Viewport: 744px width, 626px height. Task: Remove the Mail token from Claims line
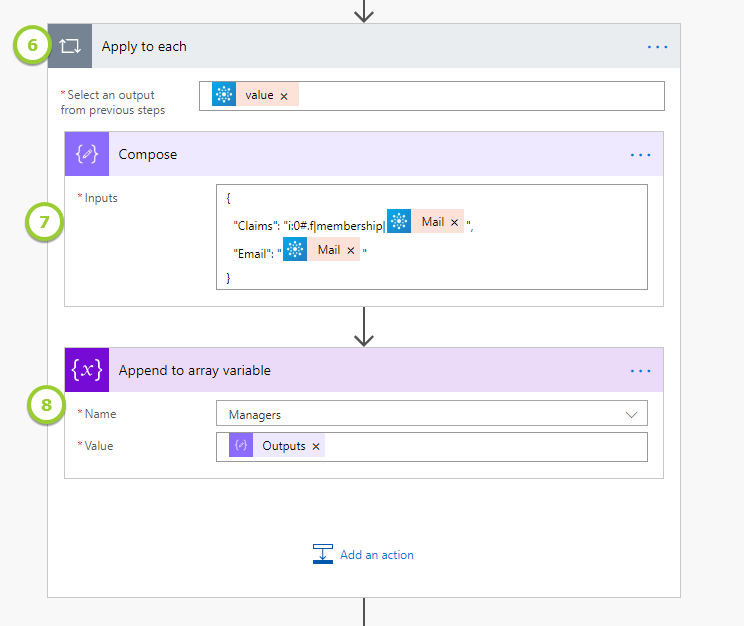click(455, 223)
